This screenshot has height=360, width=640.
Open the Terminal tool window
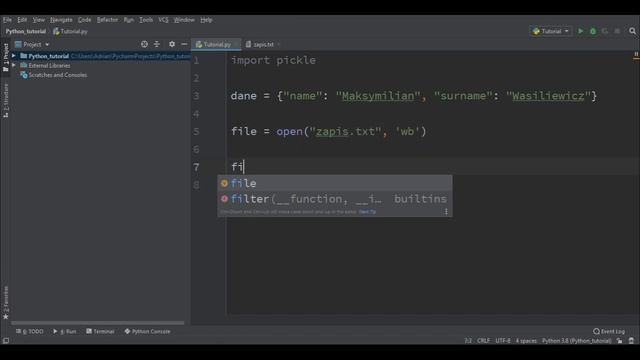coord(100,331)
